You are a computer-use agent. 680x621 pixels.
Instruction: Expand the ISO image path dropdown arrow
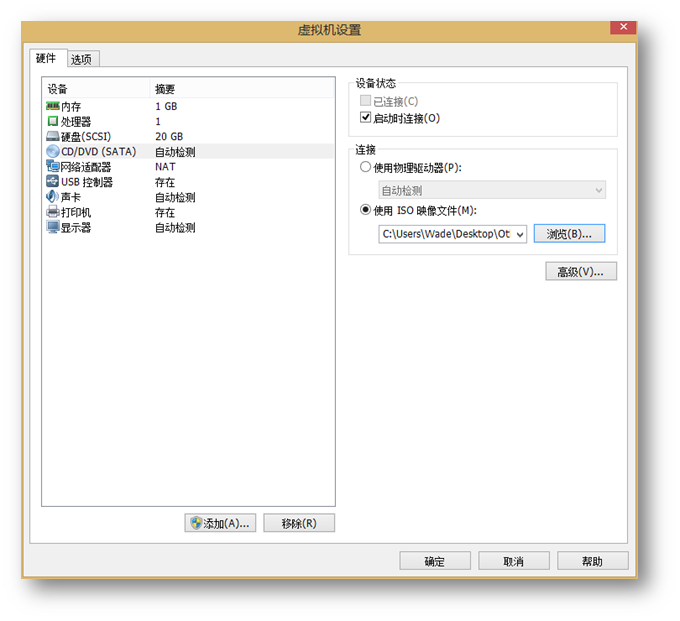(x=520, y=234)
